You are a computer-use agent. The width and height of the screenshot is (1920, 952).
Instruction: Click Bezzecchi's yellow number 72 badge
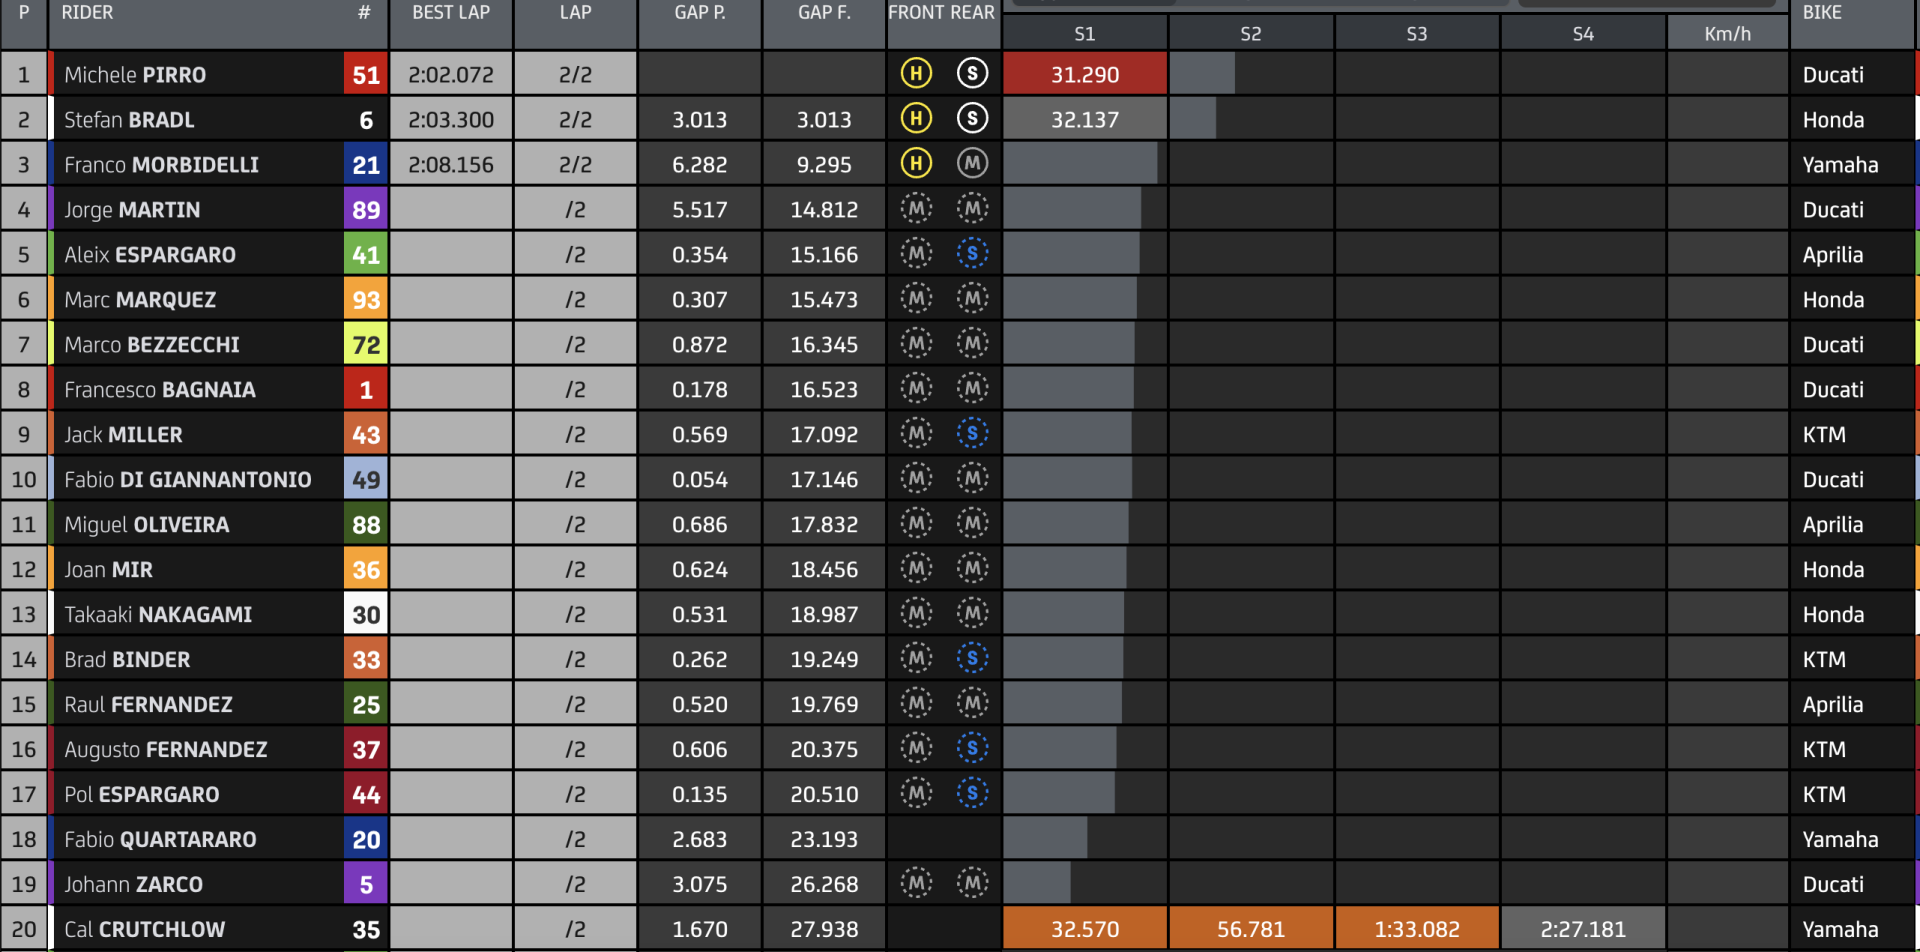click(366, 344)
